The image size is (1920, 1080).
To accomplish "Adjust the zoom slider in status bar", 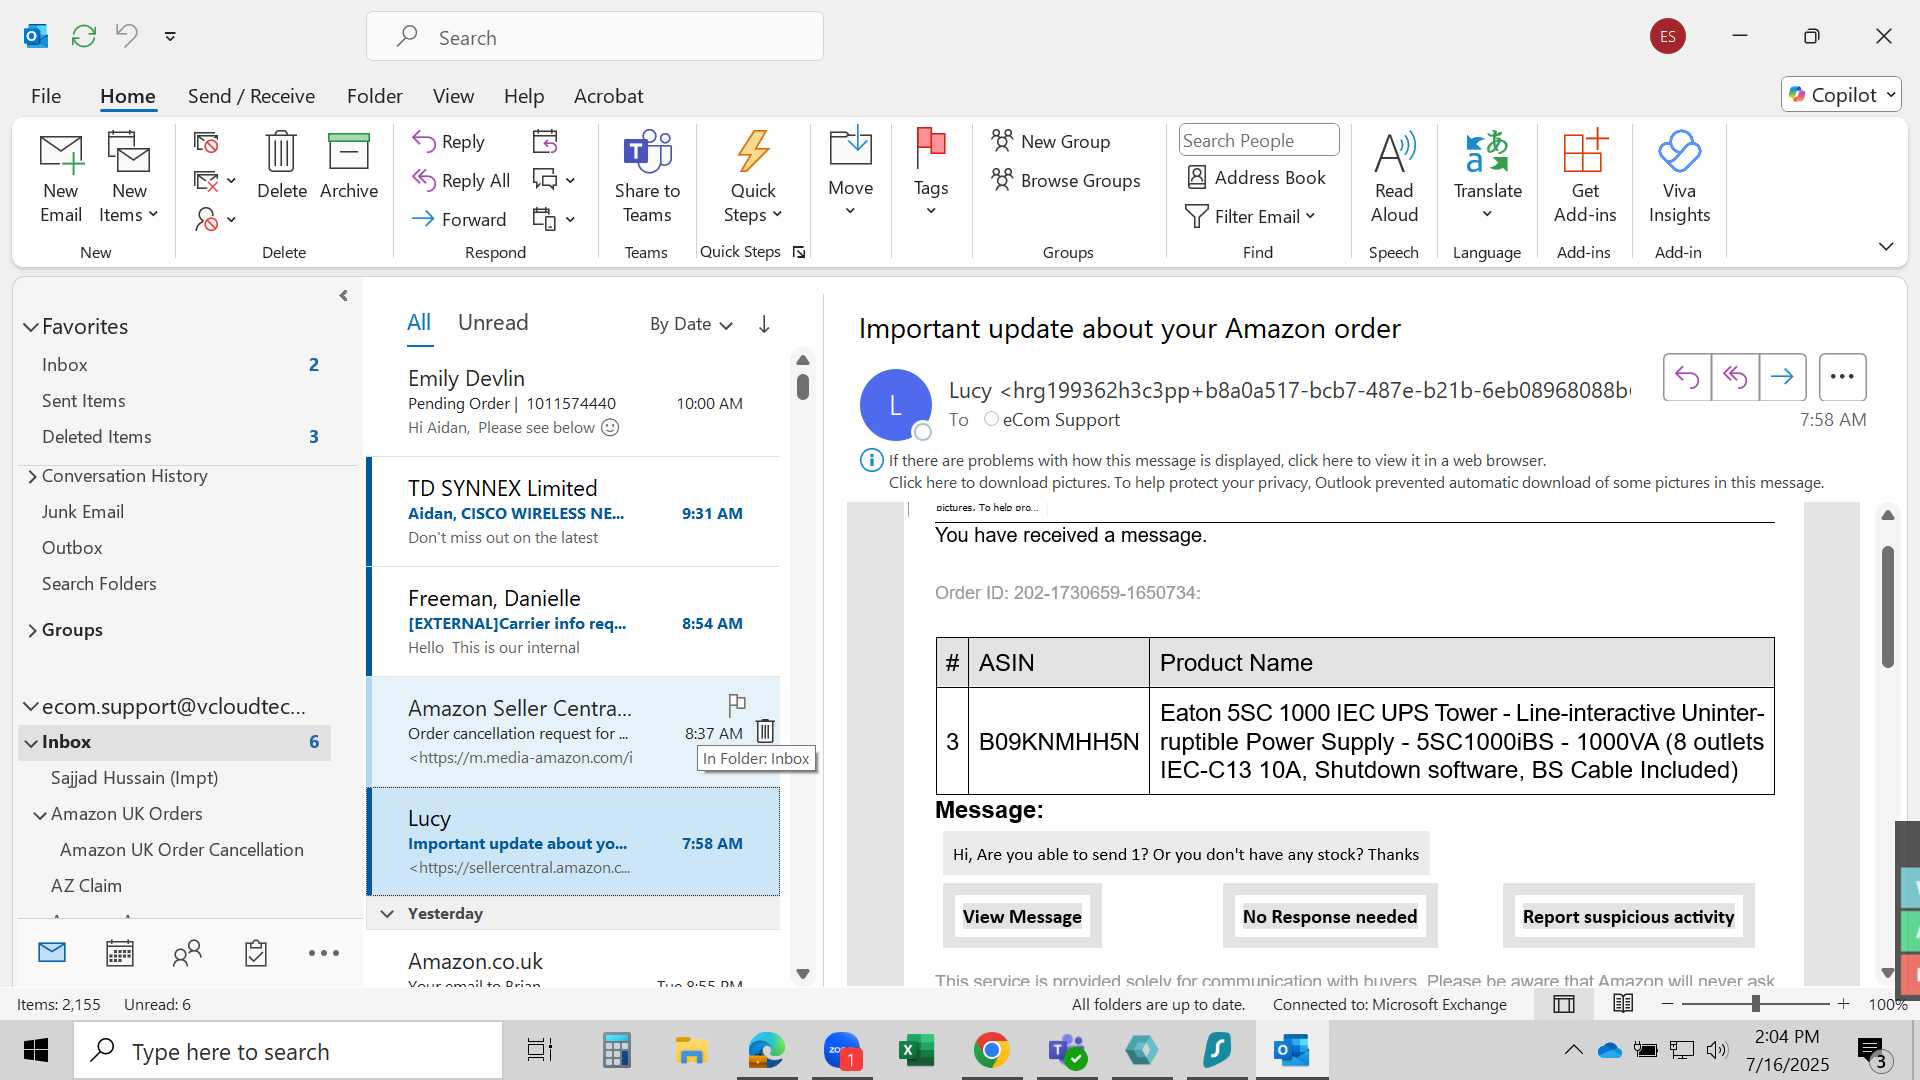I will 1755,1003.
